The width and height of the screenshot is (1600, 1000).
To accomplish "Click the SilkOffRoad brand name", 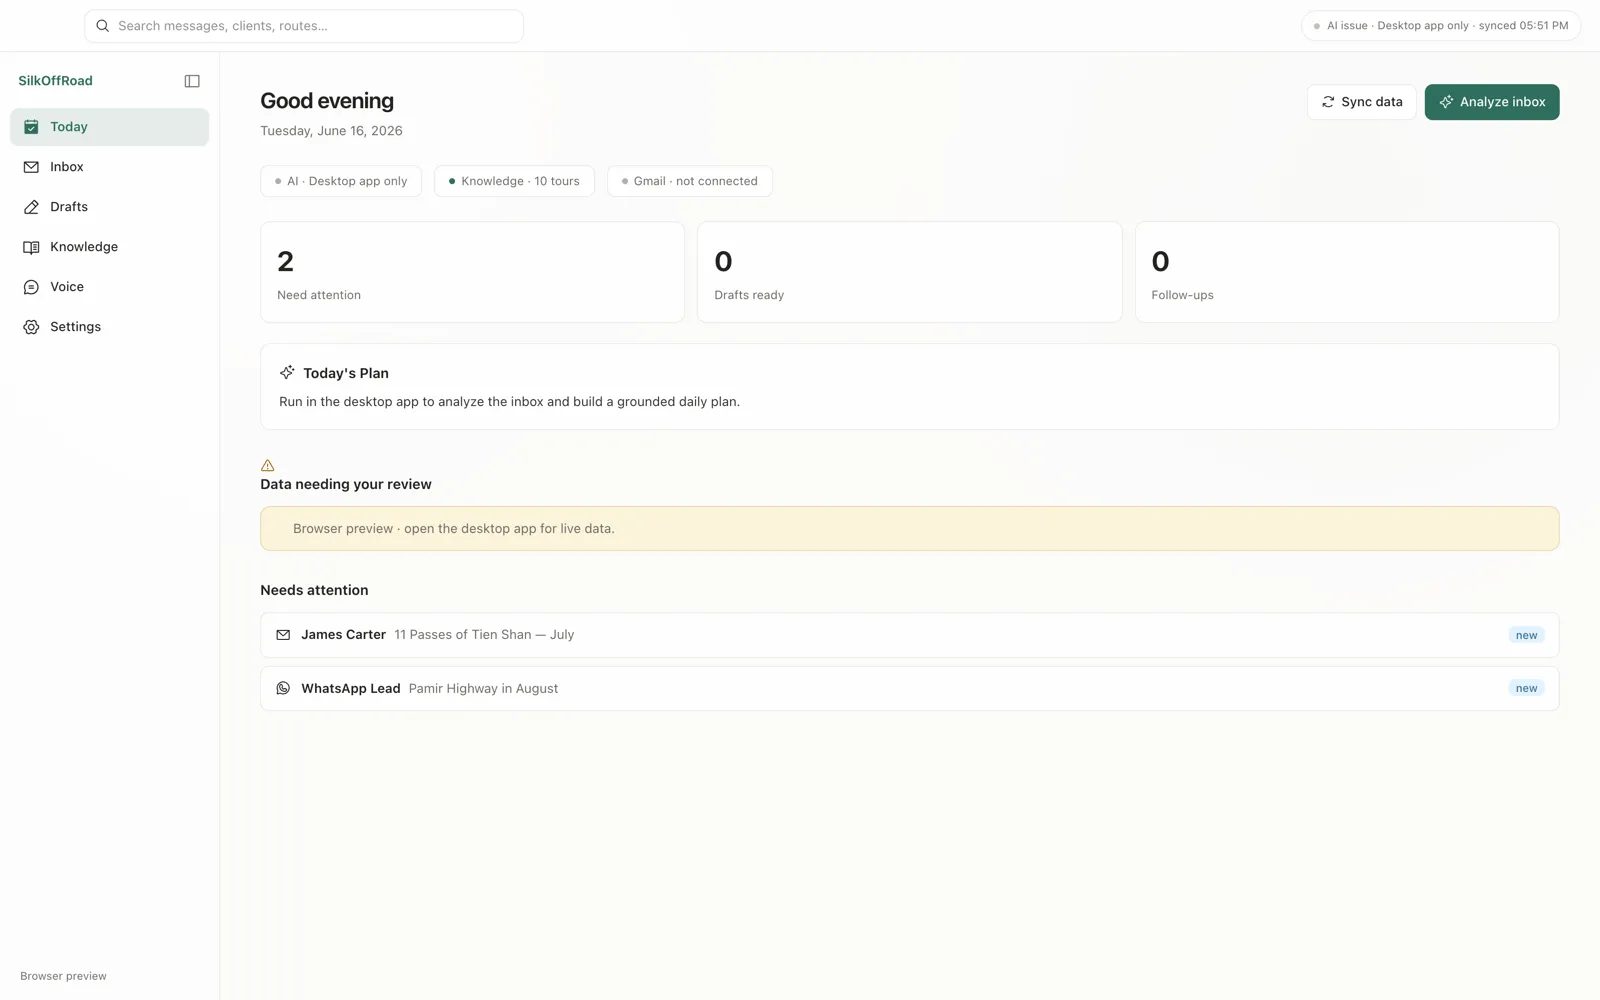I will [x=55, y=81].
